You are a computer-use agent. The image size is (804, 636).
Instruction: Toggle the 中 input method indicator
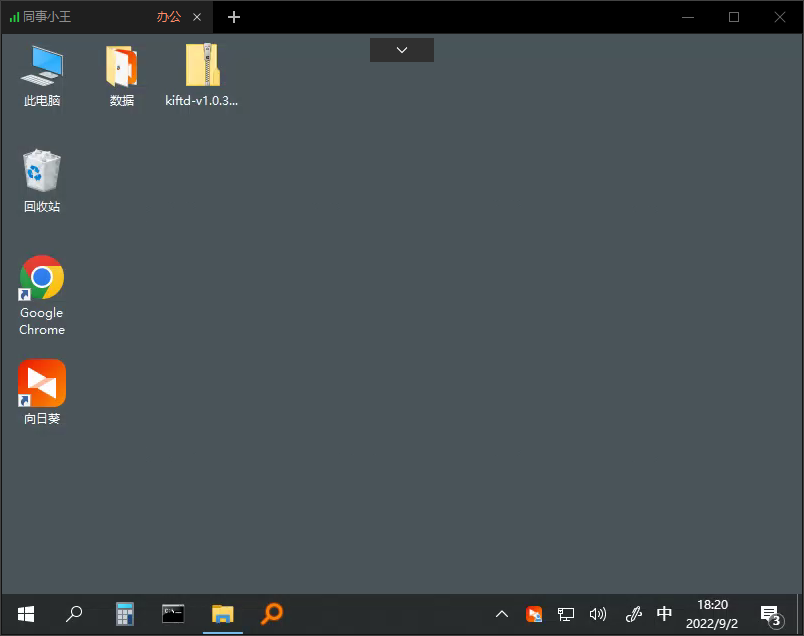coord(664,614)
